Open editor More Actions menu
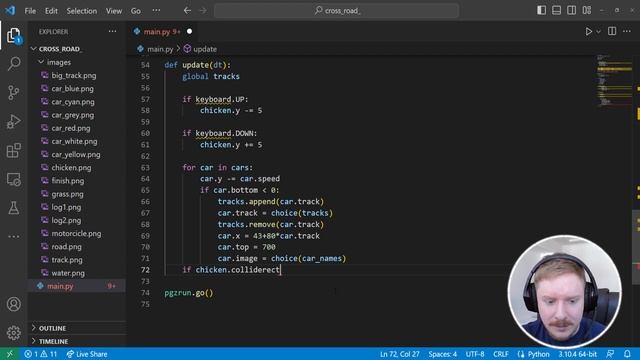The height and width of the screenshot is (360, 640). (627, 31)
